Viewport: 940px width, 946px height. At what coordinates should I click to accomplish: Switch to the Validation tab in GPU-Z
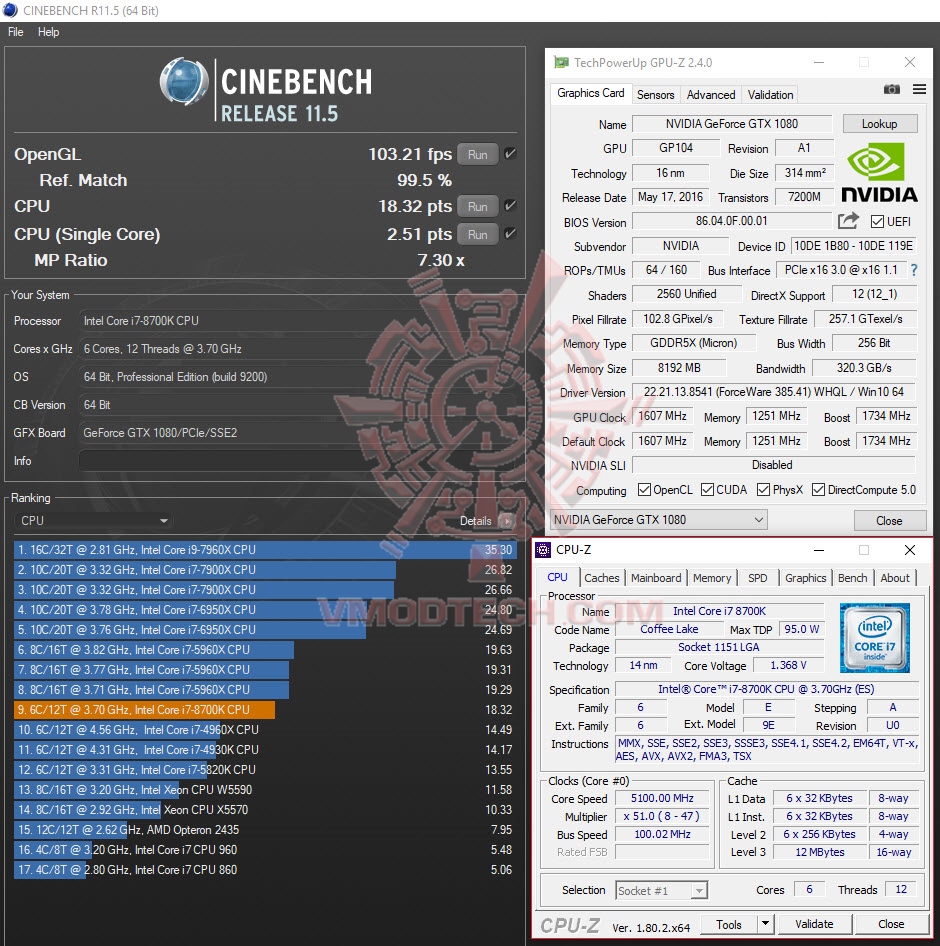(x=770, y=95)
